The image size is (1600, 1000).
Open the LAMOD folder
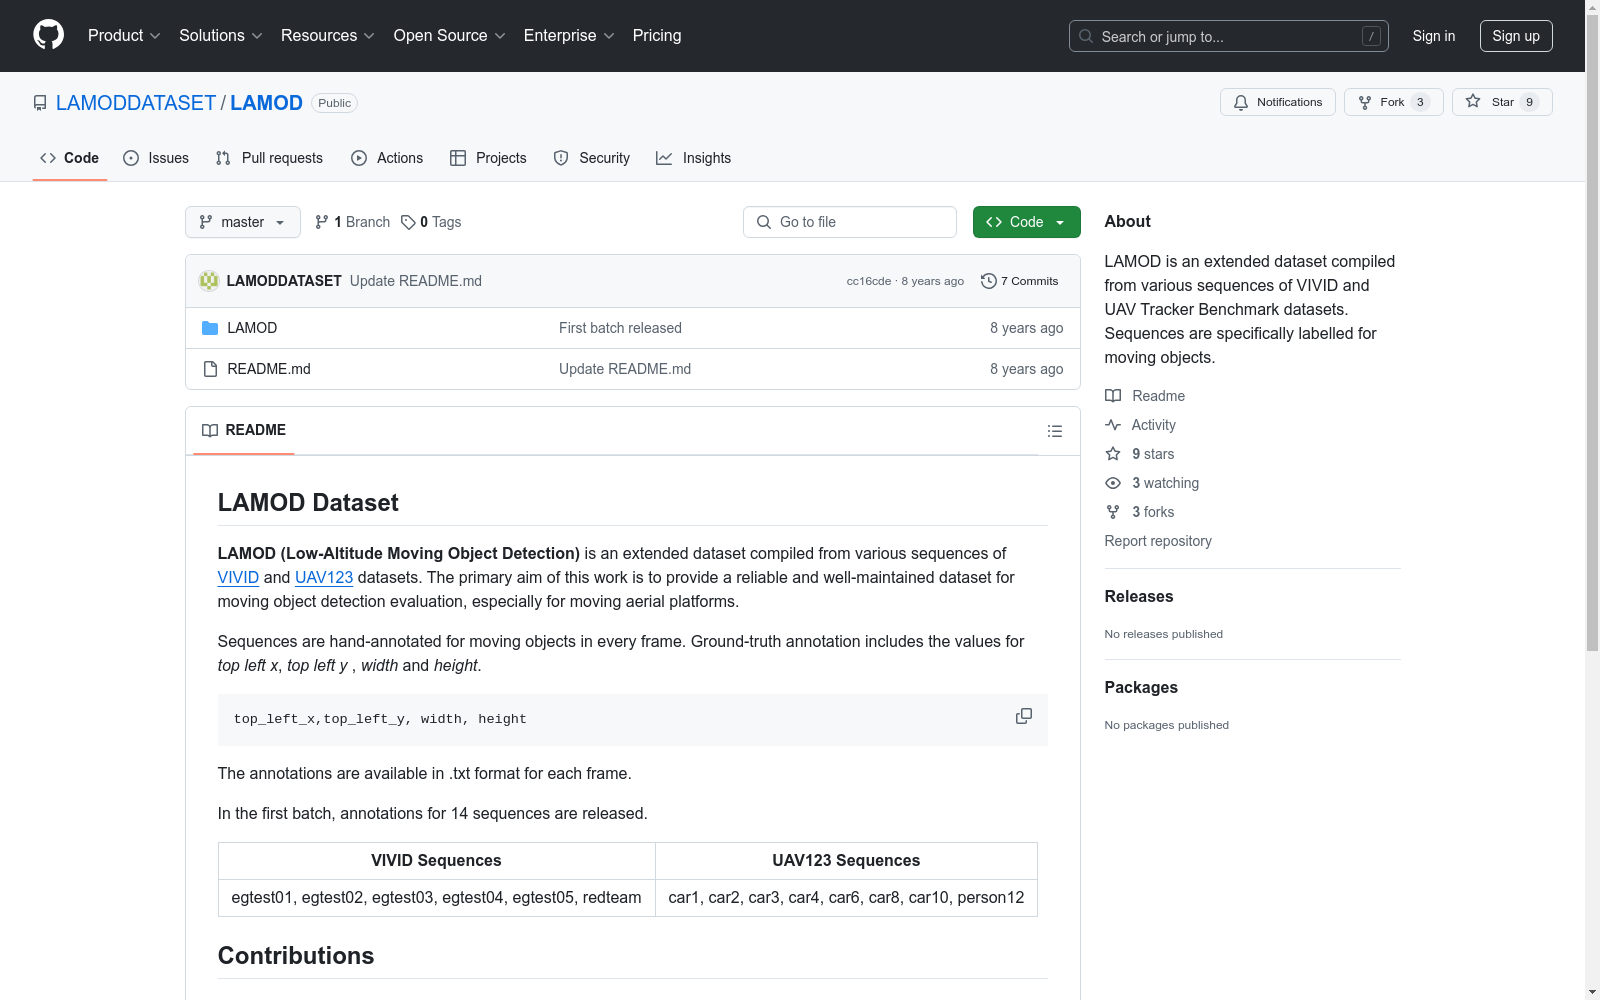(252, 328)
